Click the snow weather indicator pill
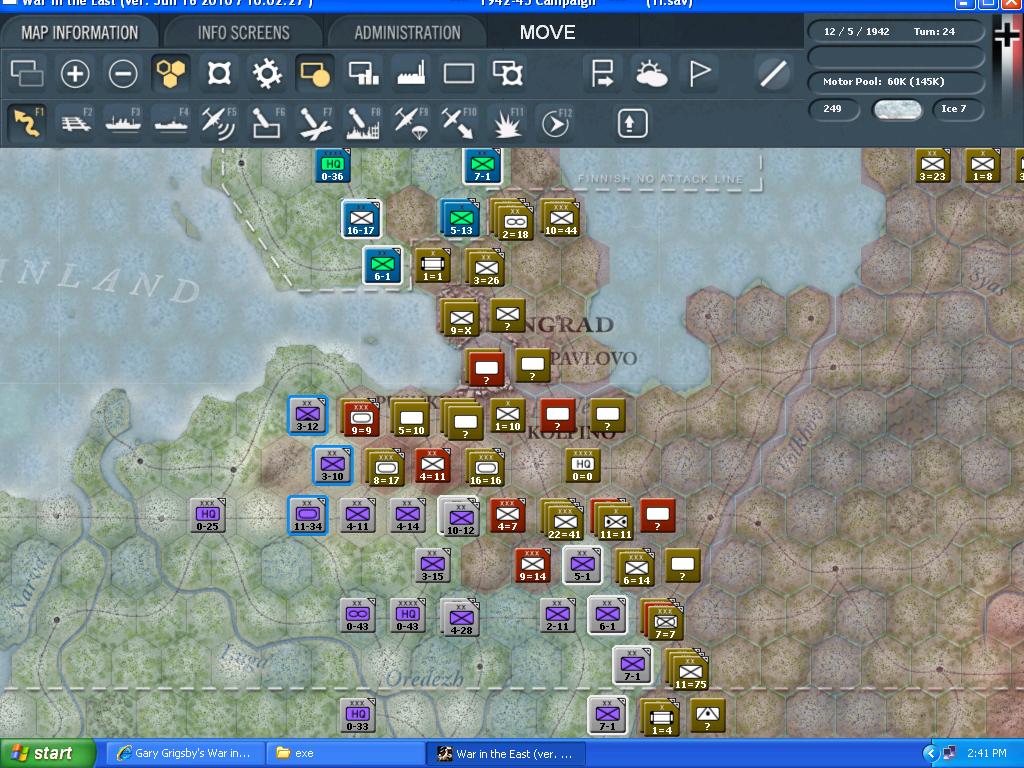The height and width of the screenshot is (768, 1024). pos(897,109)
